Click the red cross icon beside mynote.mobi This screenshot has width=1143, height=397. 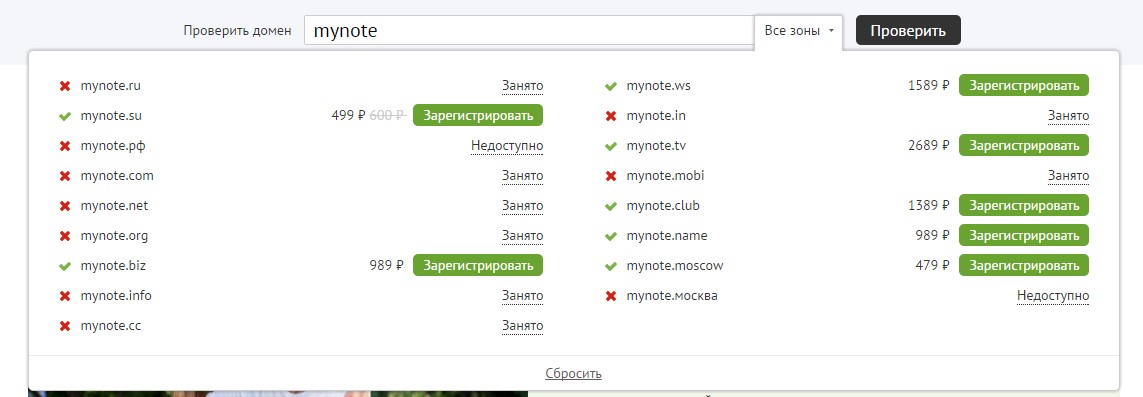point(611,176)
